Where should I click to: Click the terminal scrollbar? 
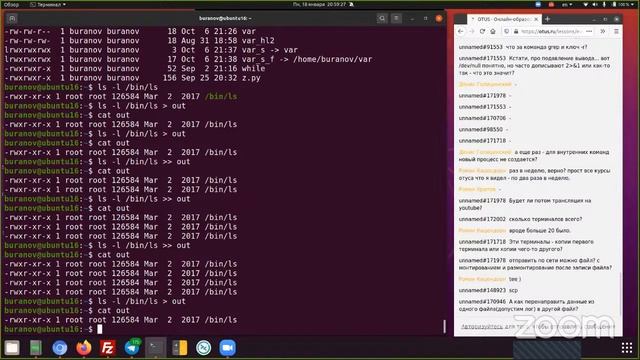[444, 326]
